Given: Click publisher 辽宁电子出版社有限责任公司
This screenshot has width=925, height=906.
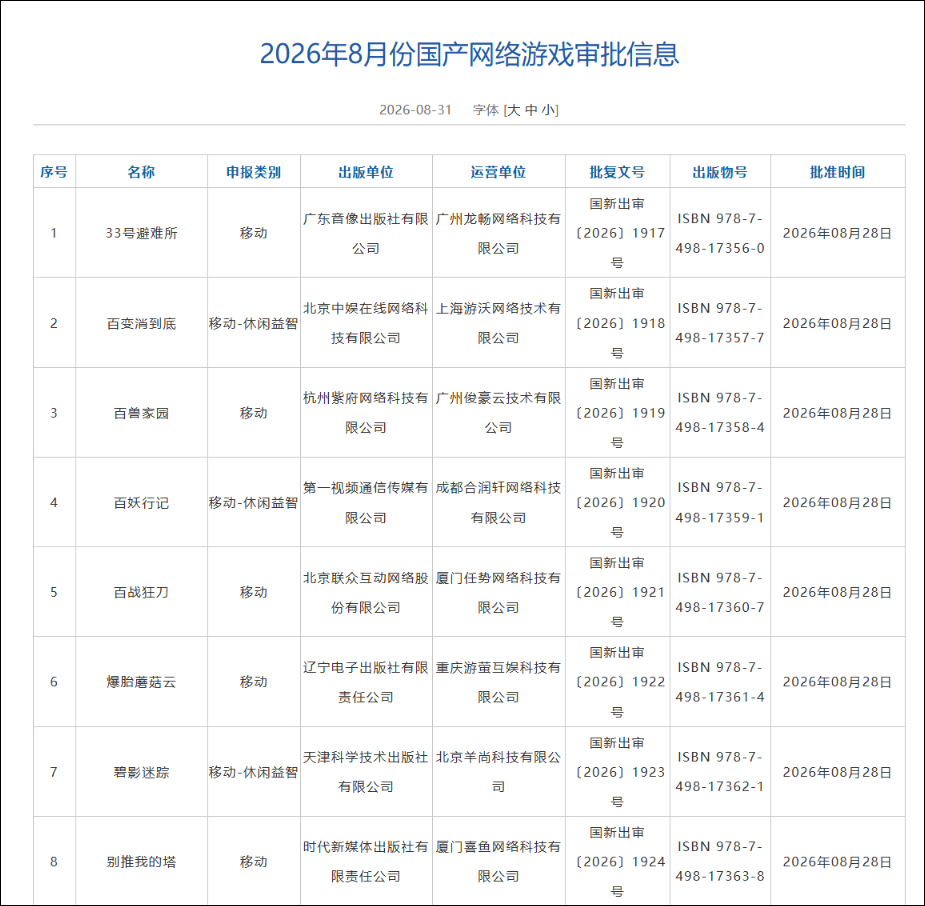Looking at the screenshot, I should coord(366,682).
